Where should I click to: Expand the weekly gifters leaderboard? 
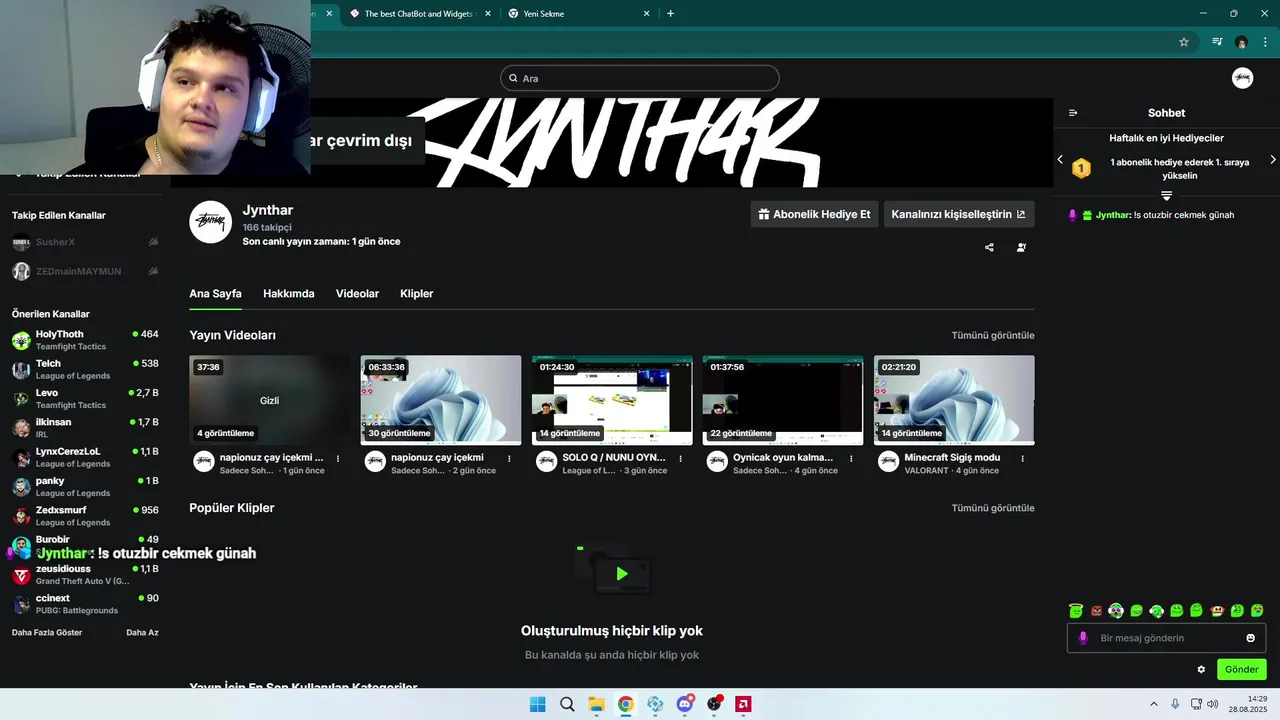(x=1166, y=195)
